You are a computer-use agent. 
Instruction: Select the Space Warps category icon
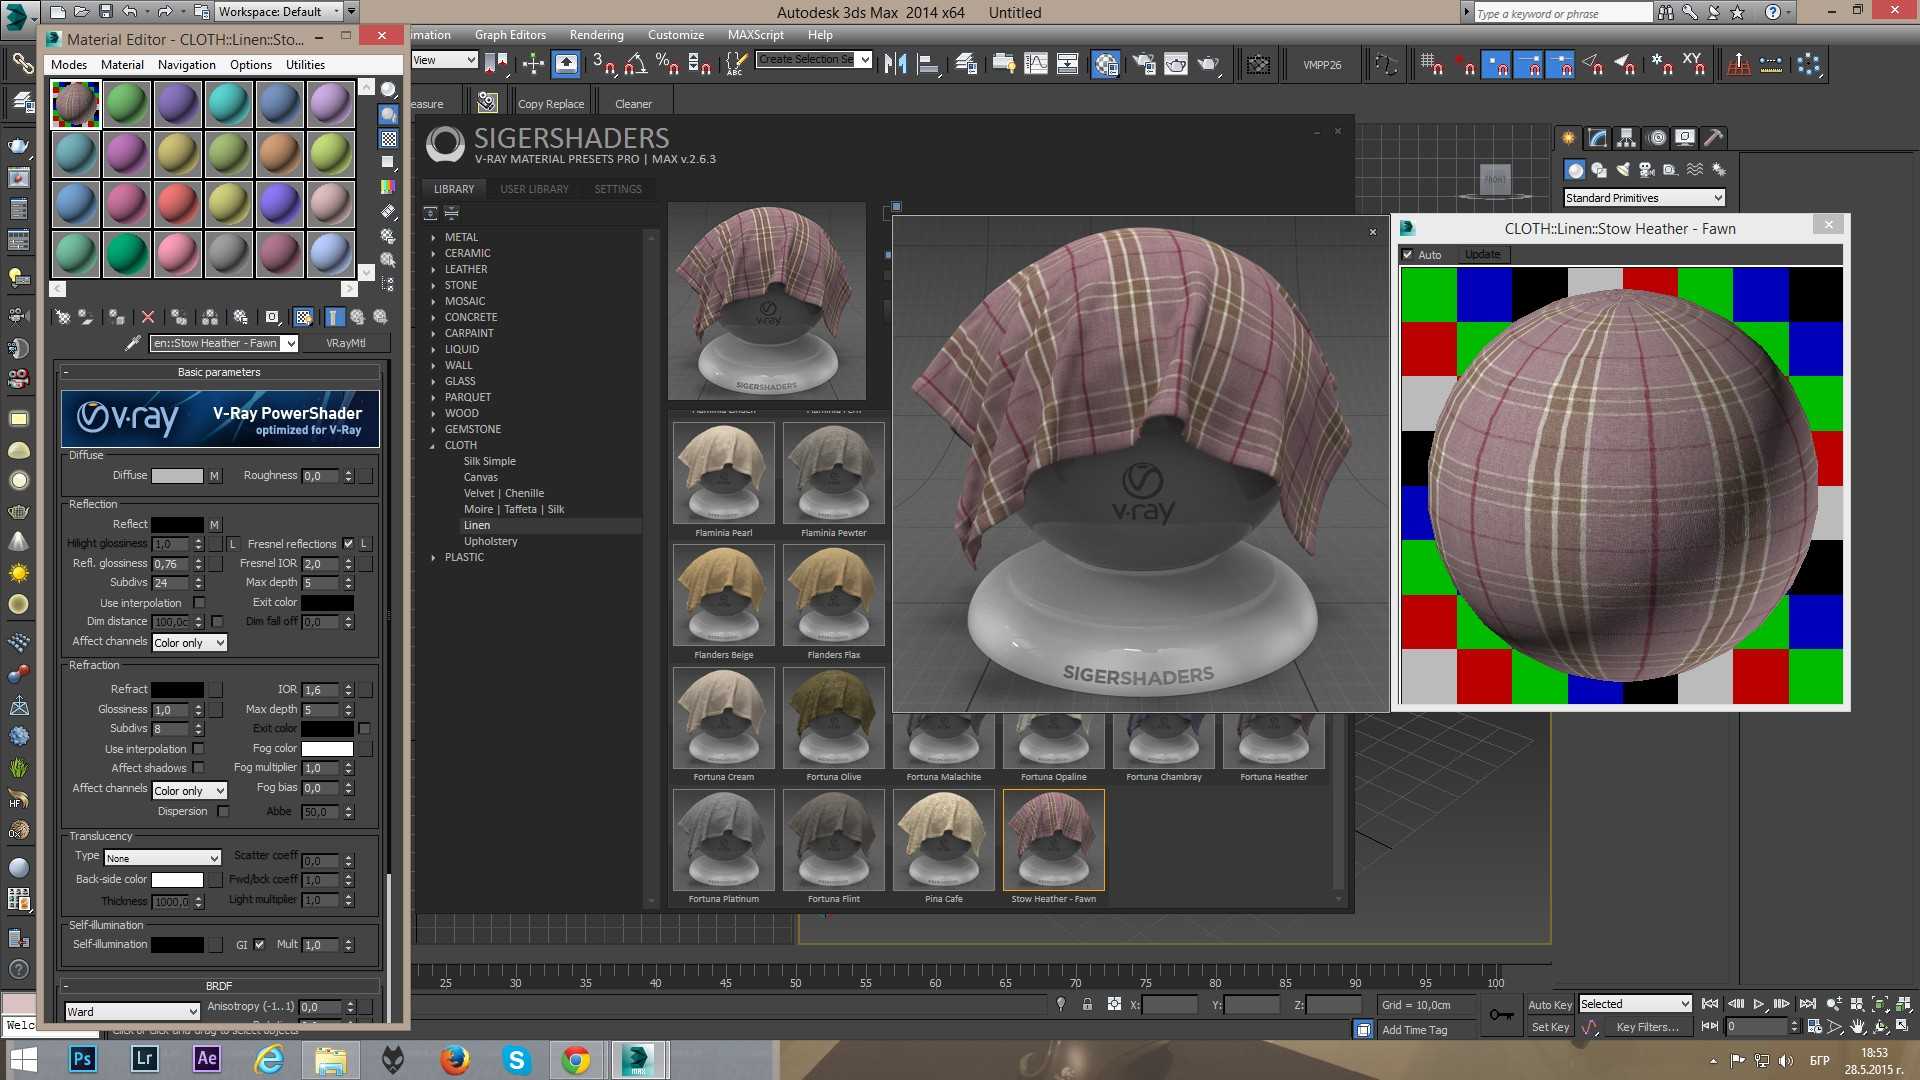(1695, 170)
